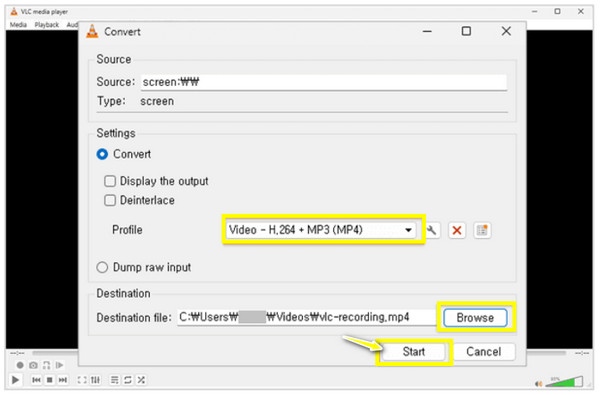This screenshot has height=395, width=600.
Task: Click Start to begin converting
Action: pos(414,351)
